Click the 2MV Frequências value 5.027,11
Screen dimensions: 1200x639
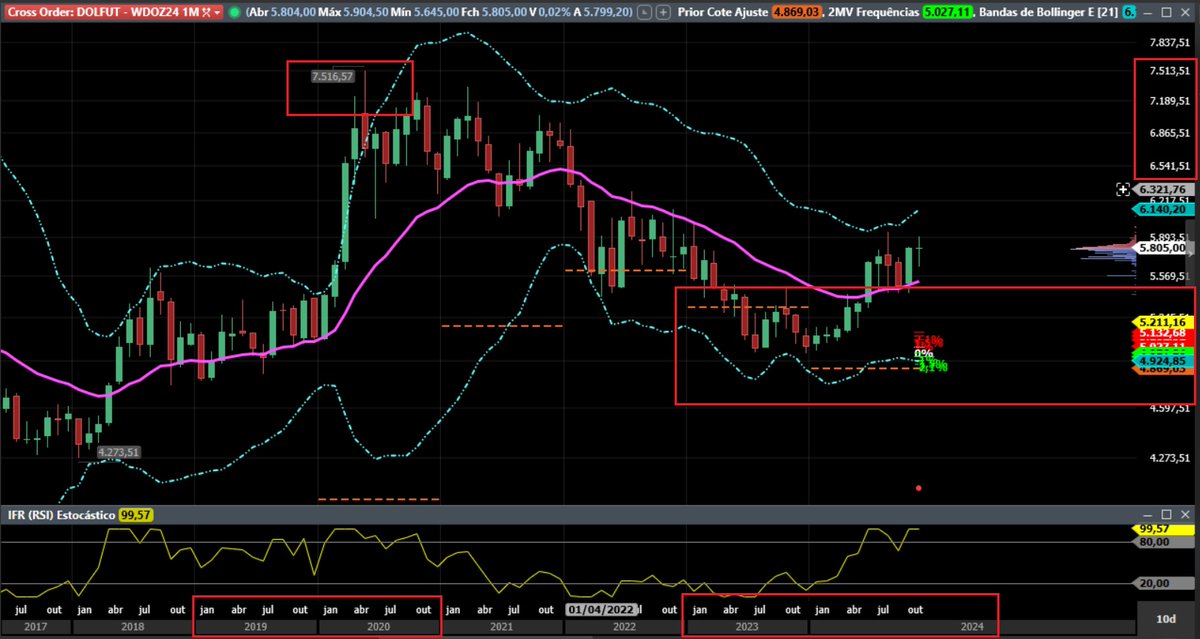(x=947, y=12)
